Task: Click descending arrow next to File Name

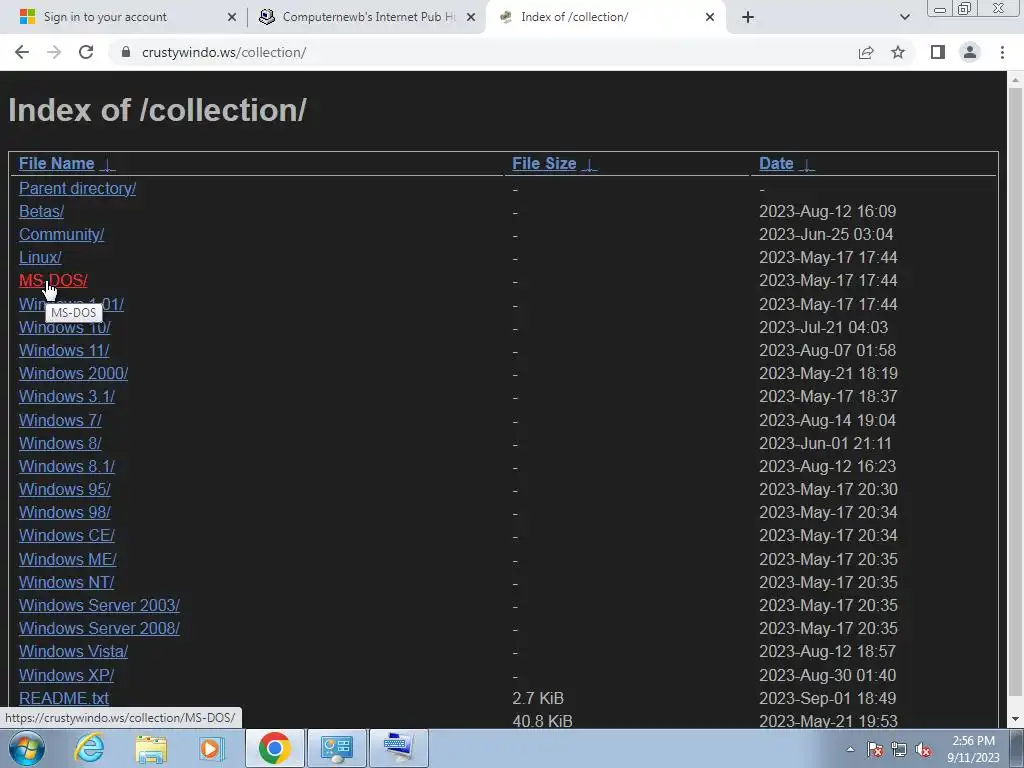Action: tap(107, 165)
